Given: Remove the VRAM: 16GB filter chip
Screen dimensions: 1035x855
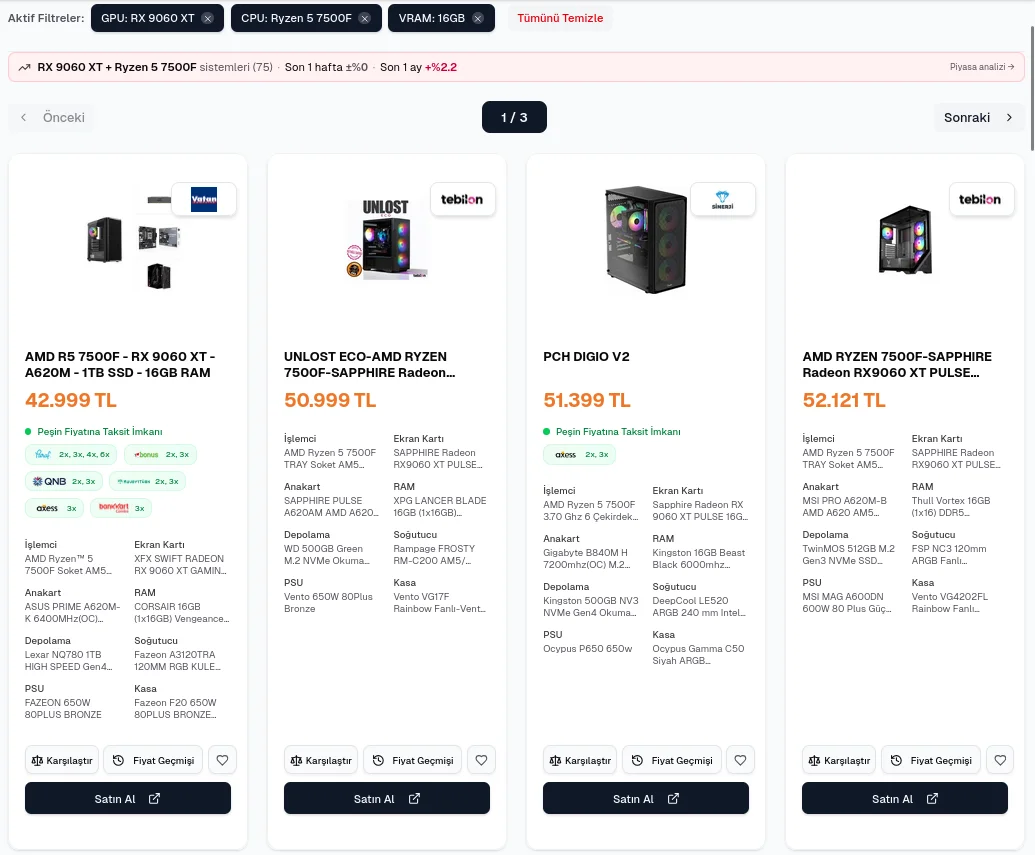Looking at the screenshot, I should (x=478, y=18).
